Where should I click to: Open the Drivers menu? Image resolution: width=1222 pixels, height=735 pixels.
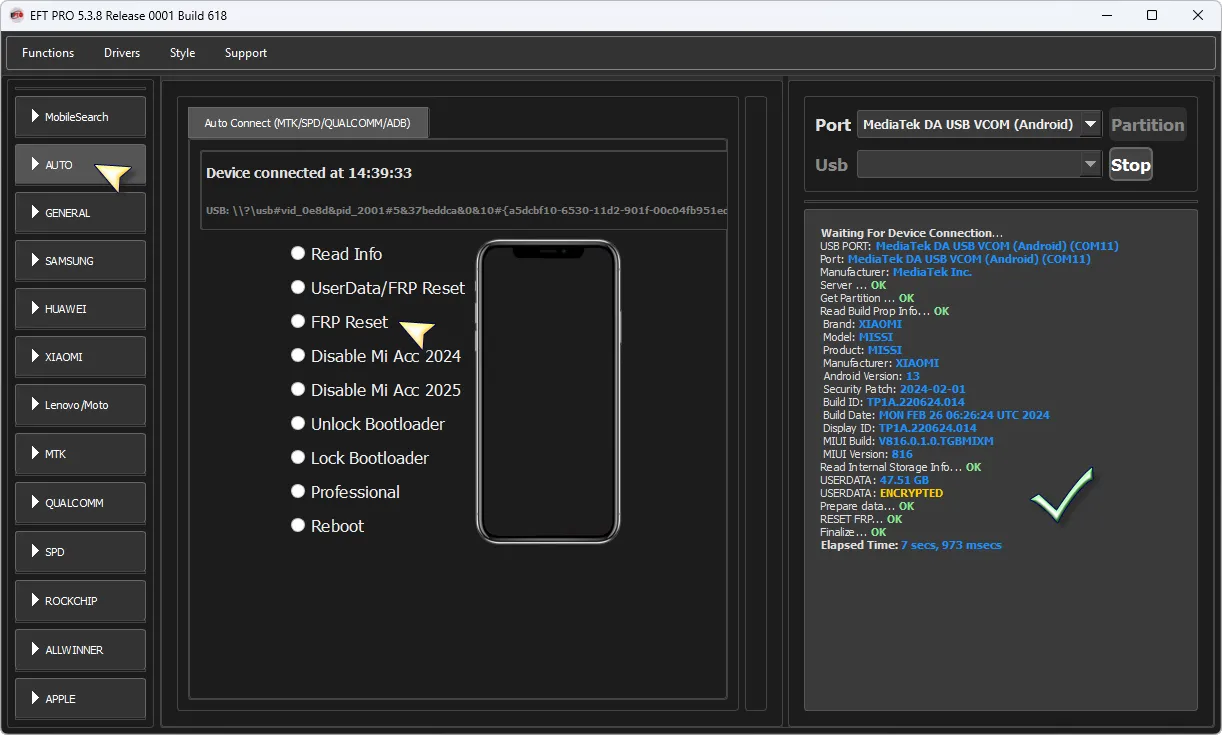click(x=122, y=53)
